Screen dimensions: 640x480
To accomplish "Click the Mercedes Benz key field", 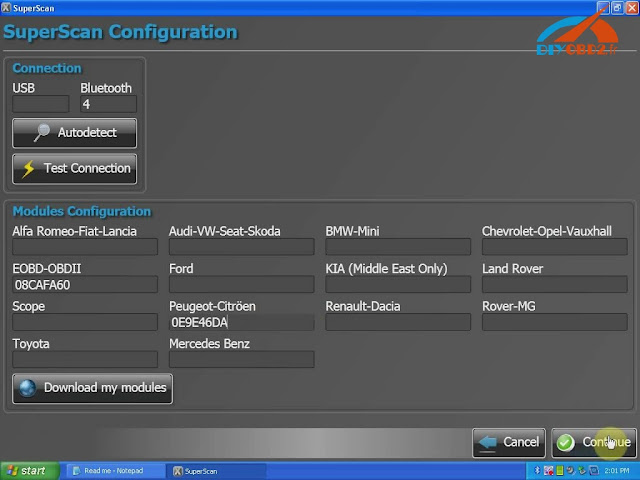I will point(242,360).
